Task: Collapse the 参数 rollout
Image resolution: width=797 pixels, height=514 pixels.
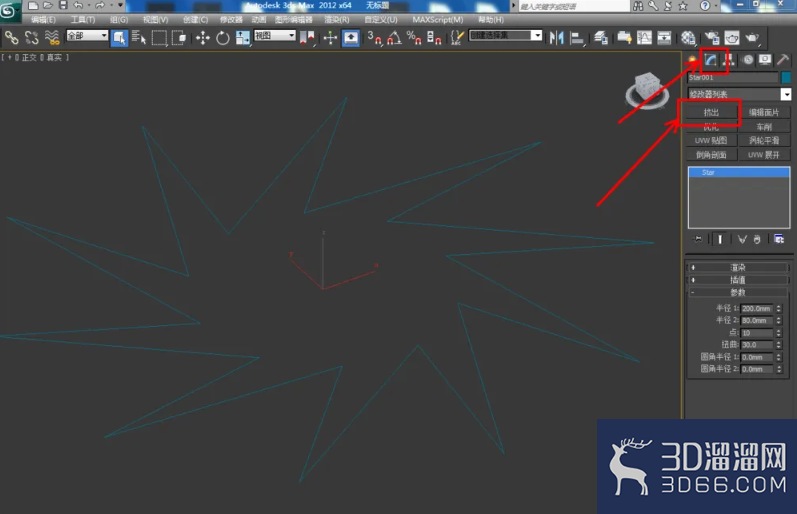Action: coord(738,292)
